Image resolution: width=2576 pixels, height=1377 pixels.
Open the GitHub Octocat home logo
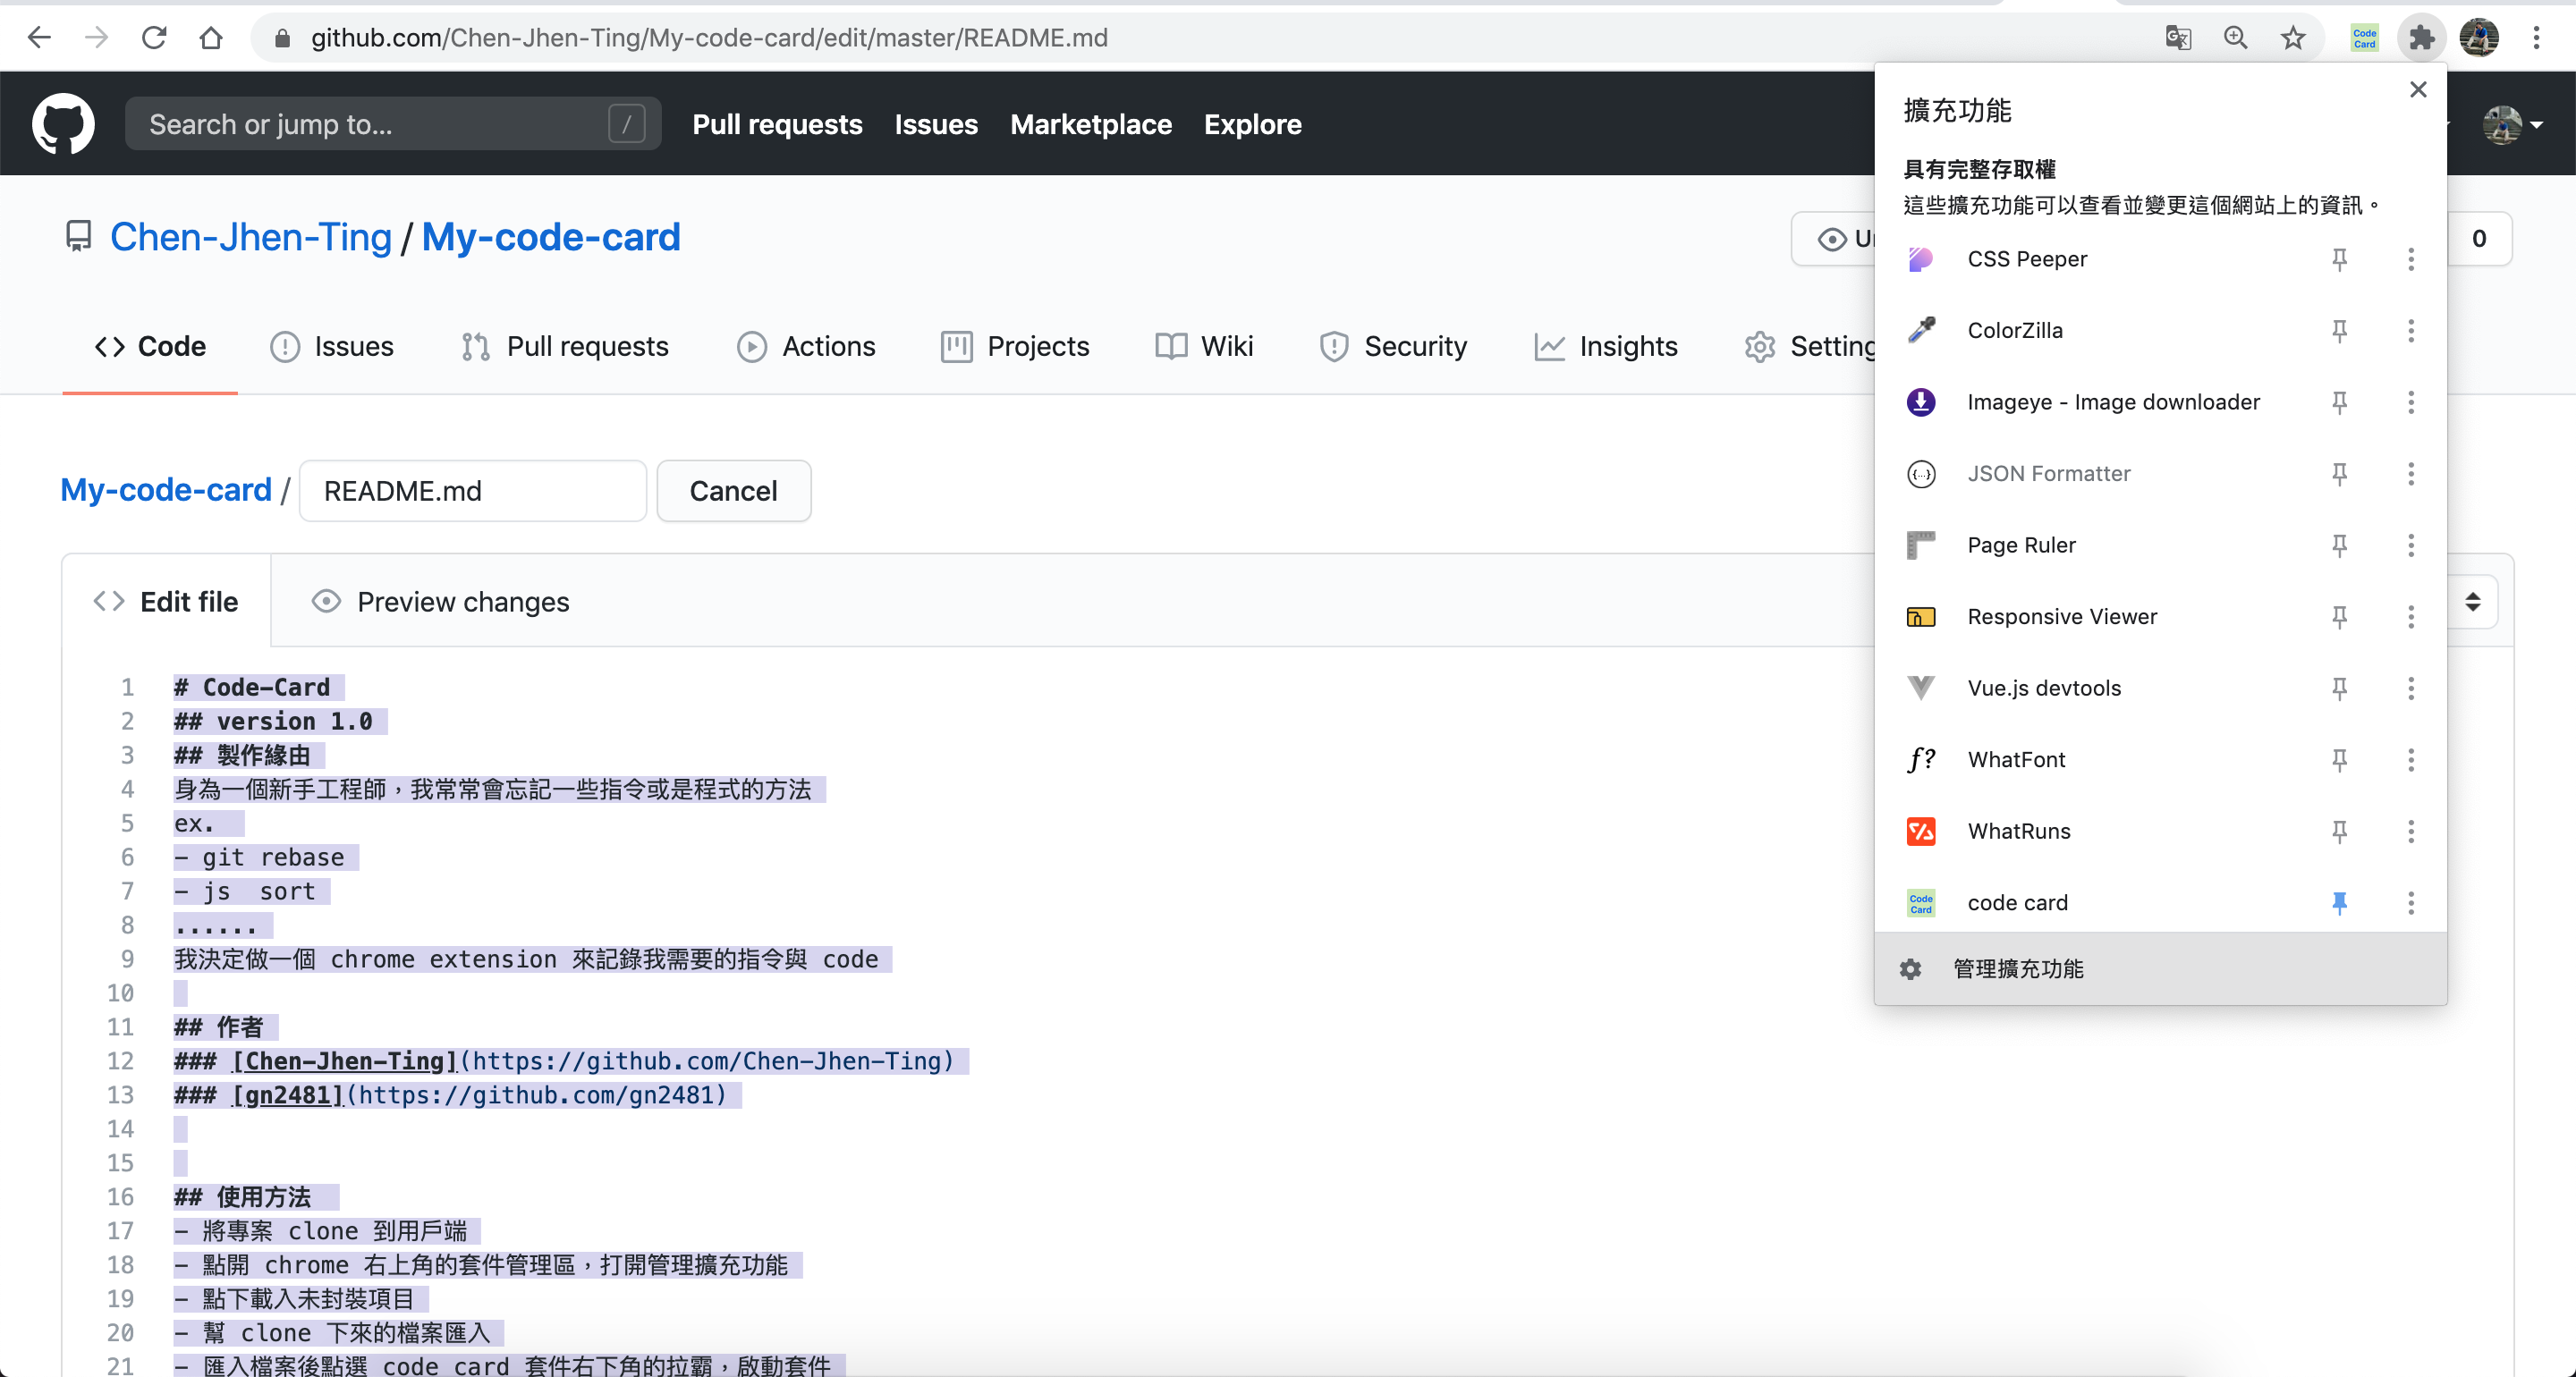63,124
